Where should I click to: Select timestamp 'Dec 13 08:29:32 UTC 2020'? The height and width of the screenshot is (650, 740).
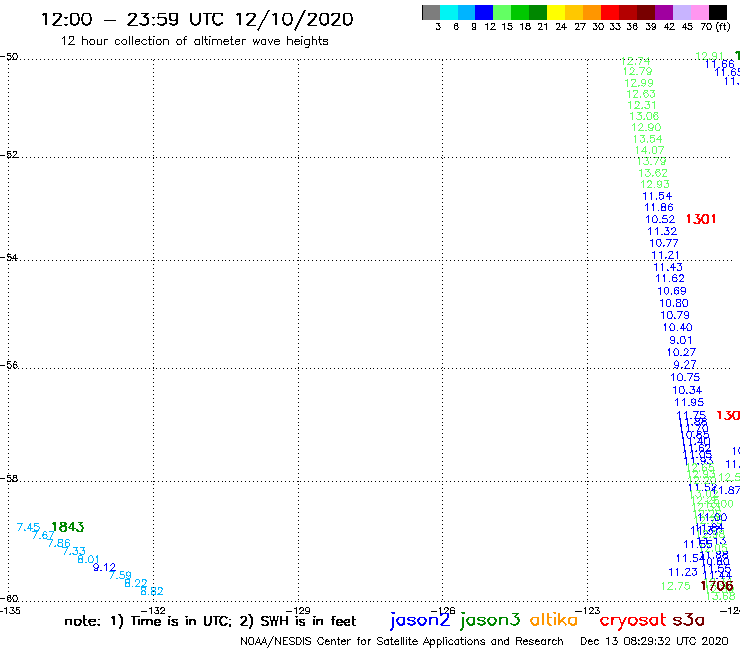click(x=654, y=642)
